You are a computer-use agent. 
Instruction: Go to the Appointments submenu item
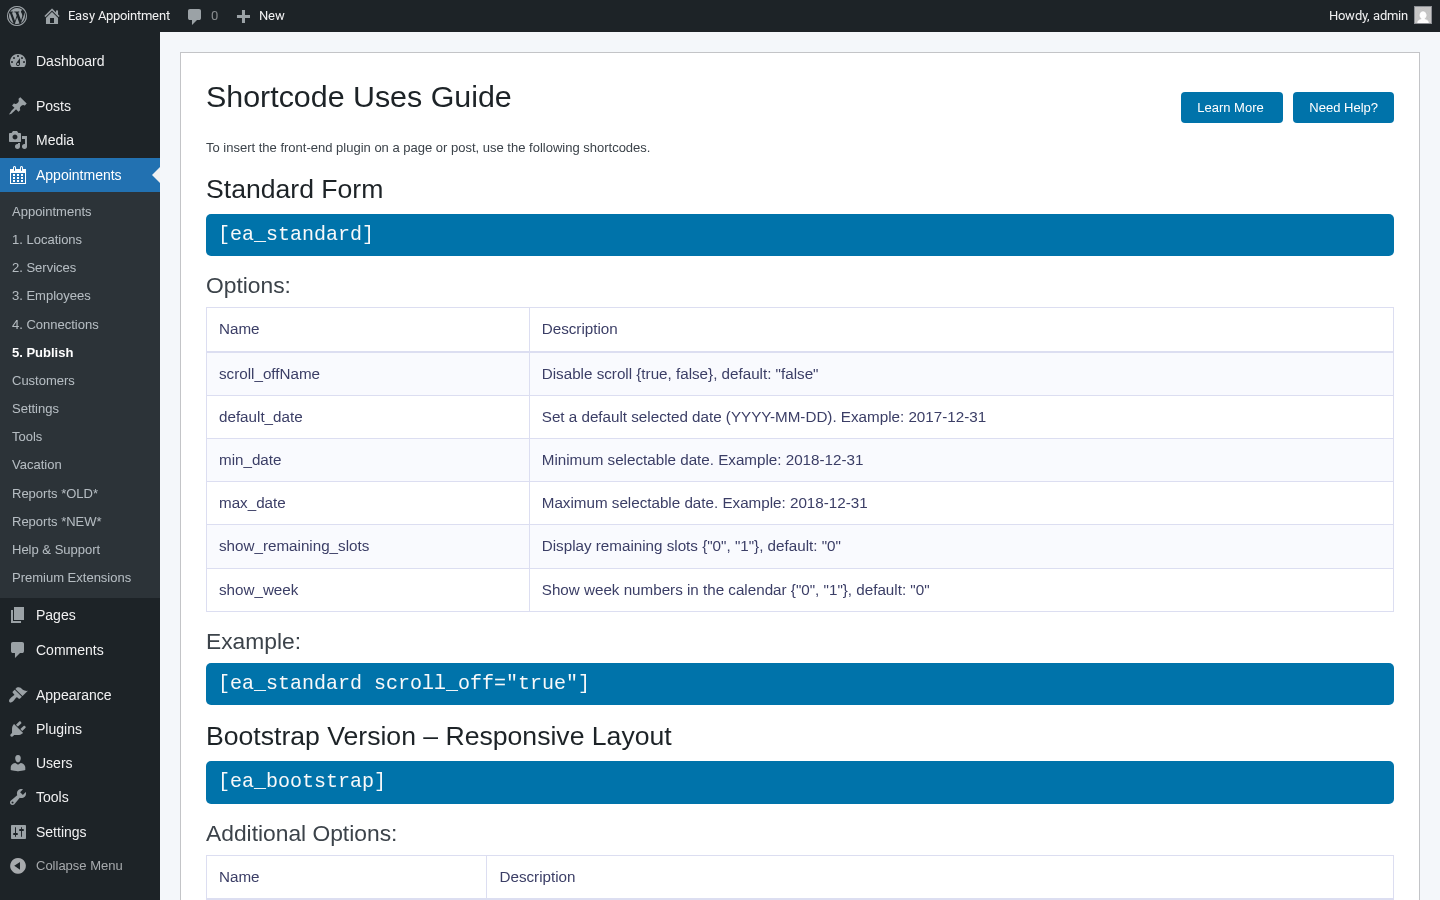52,212
